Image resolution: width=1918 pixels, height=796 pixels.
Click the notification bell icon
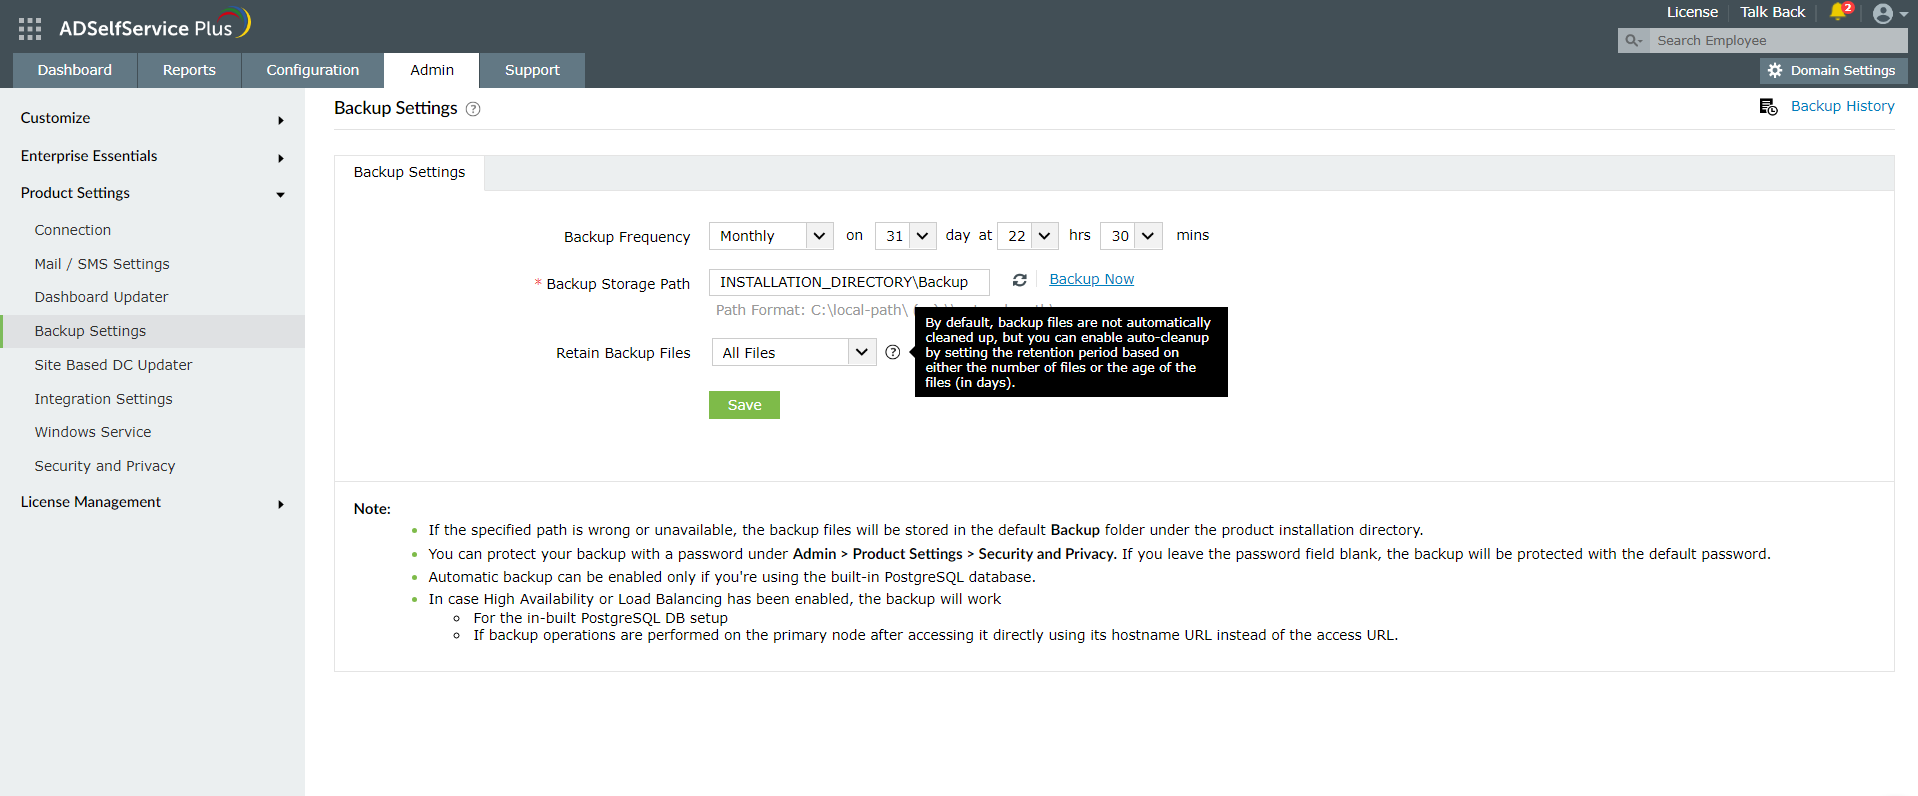[1838, 12]
